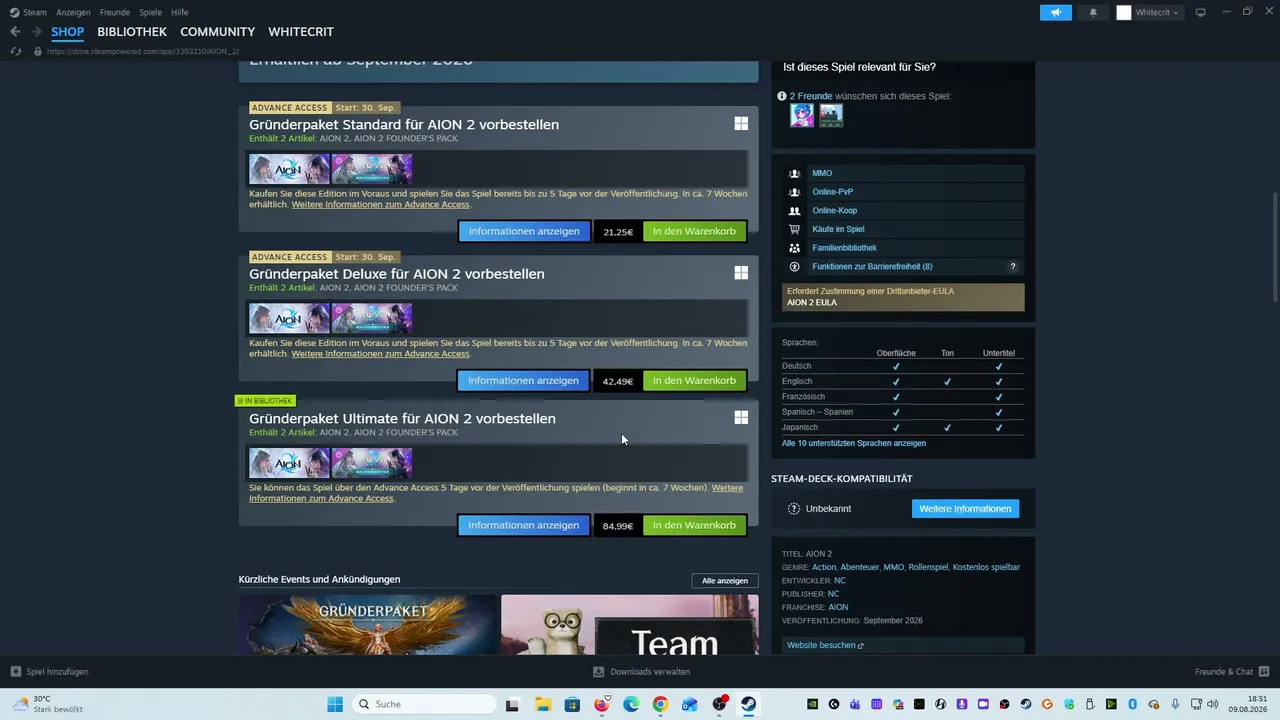The width and height of the screenshot is (1280, 720).
Task: Open the accessibility features help question mark
Action: click(1013, 267)
